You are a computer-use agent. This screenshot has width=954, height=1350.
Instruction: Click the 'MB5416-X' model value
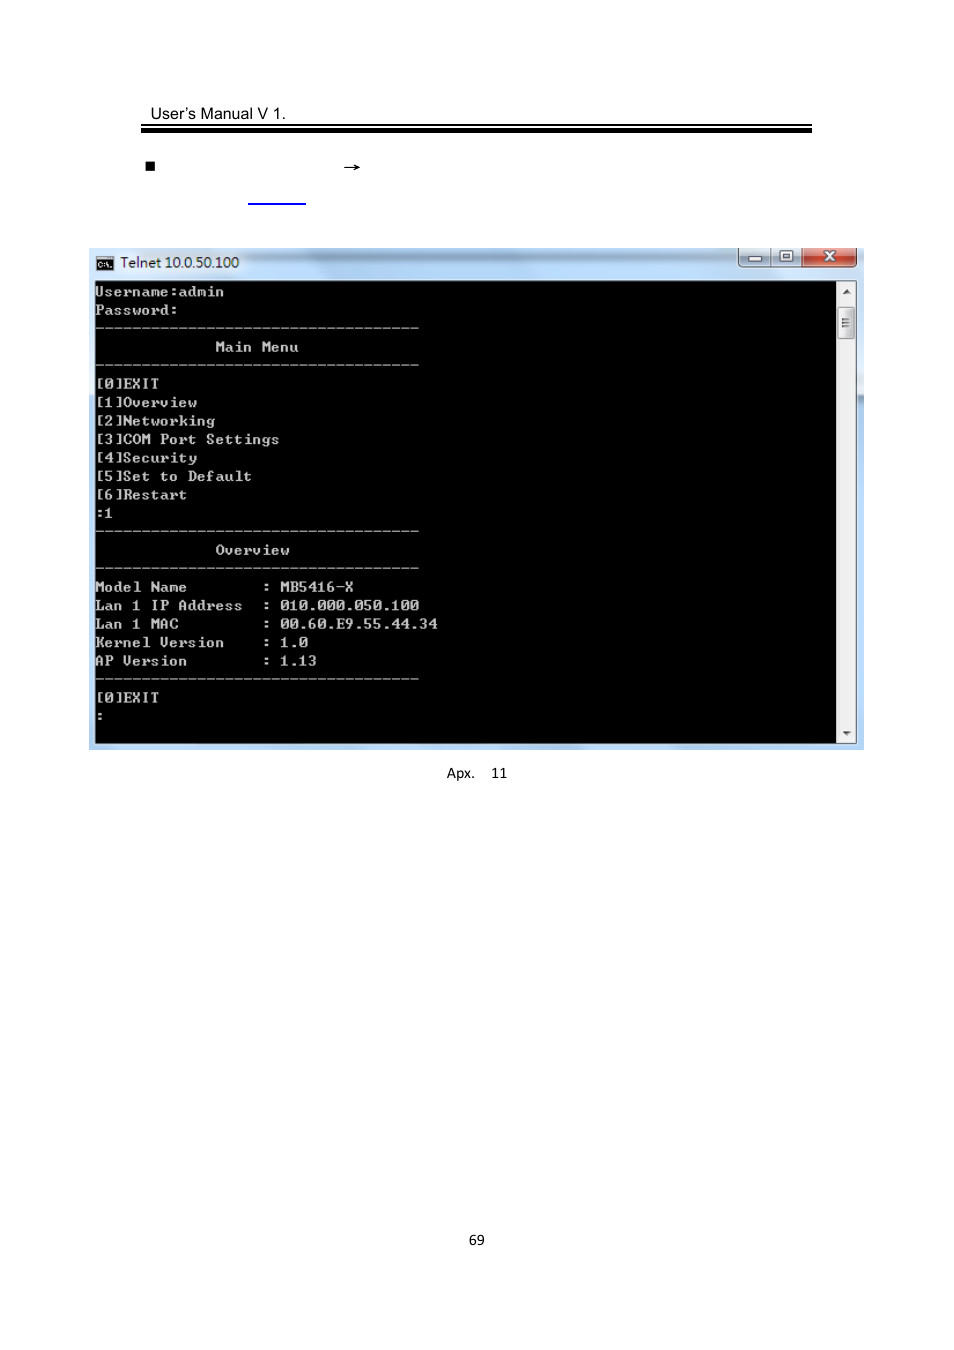(x=317, y=588)
